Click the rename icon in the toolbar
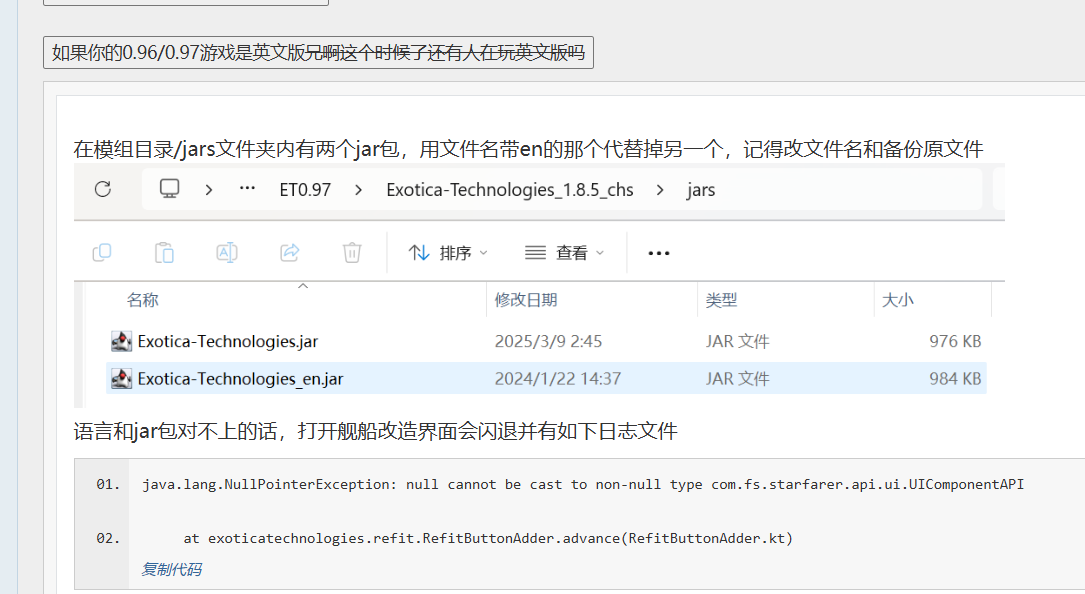 [227, 253]
